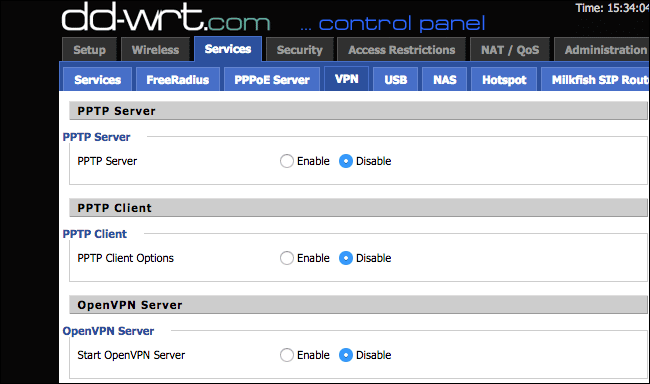Open the Setup tab
The width and height of the screenshot is (650, 384).
90,50
